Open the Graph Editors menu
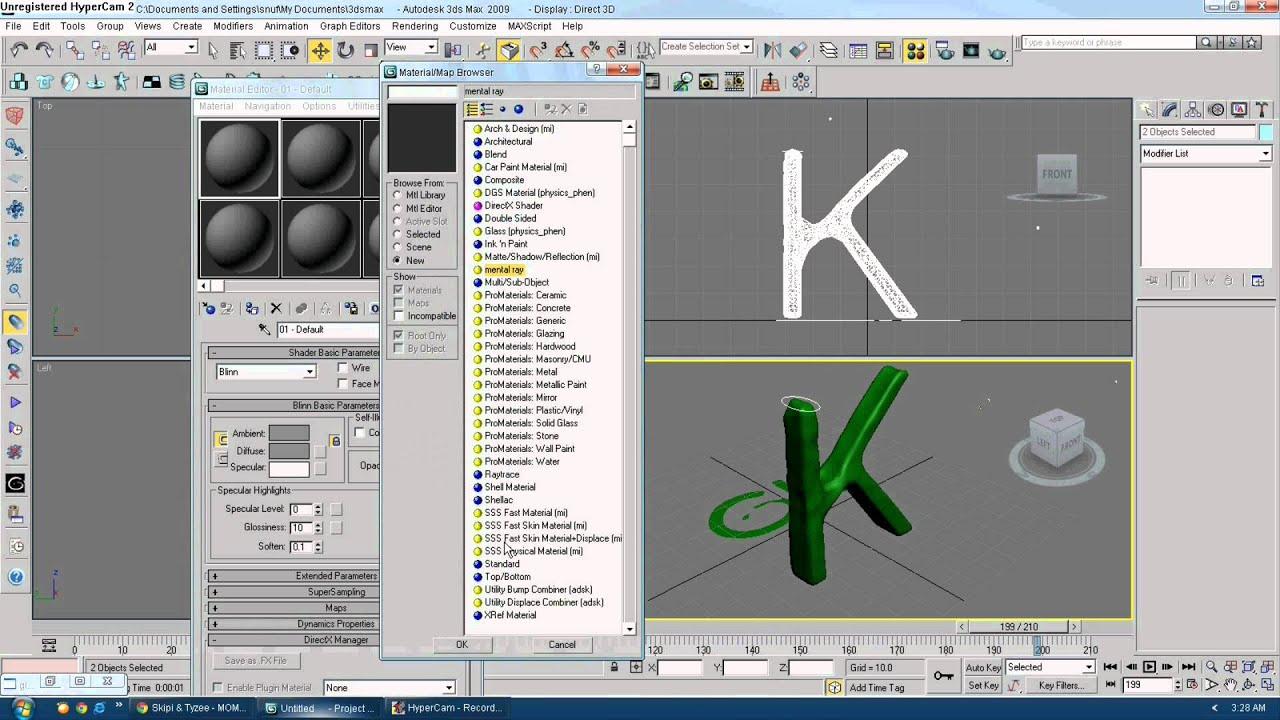 coord(350,26)
